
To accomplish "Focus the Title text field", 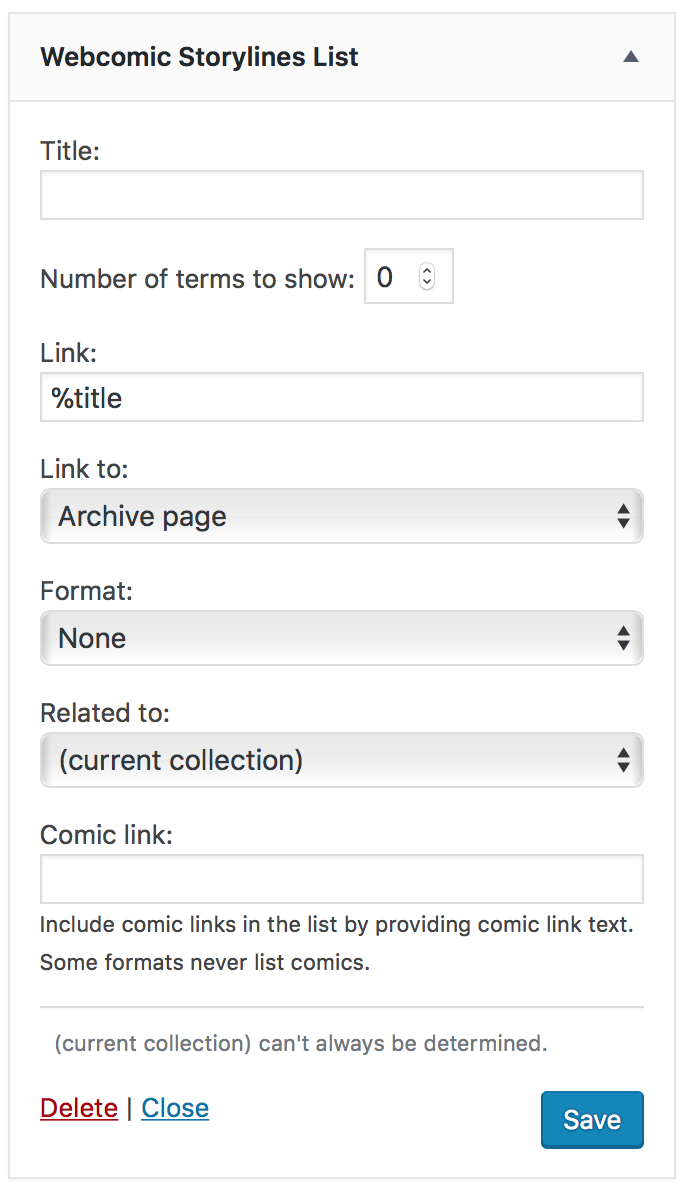I will click(341, 195).
